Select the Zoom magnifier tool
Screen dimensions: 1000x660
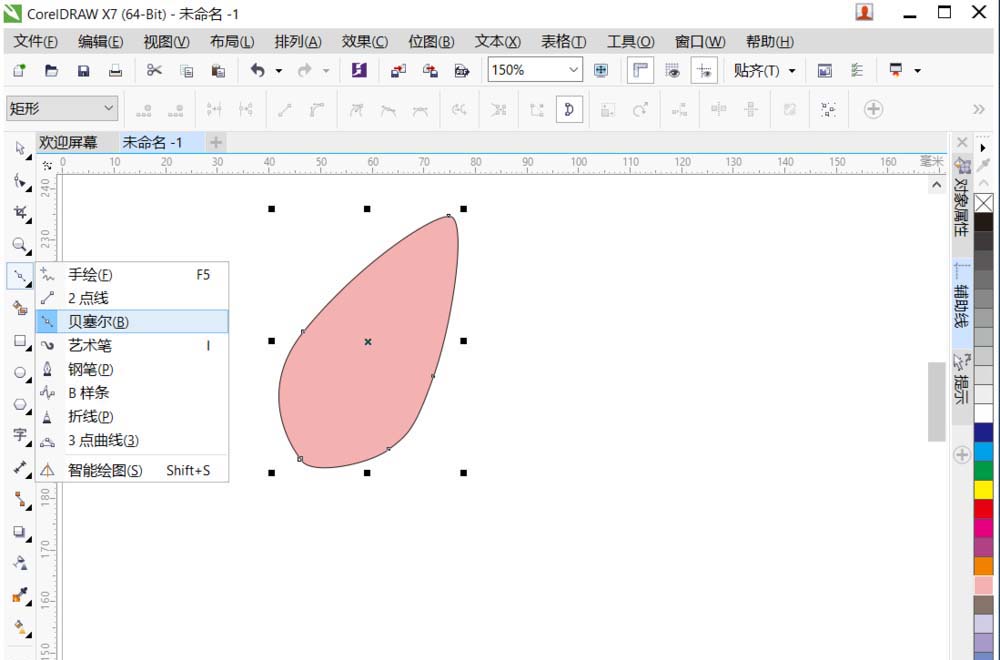(x=20, y=245)
